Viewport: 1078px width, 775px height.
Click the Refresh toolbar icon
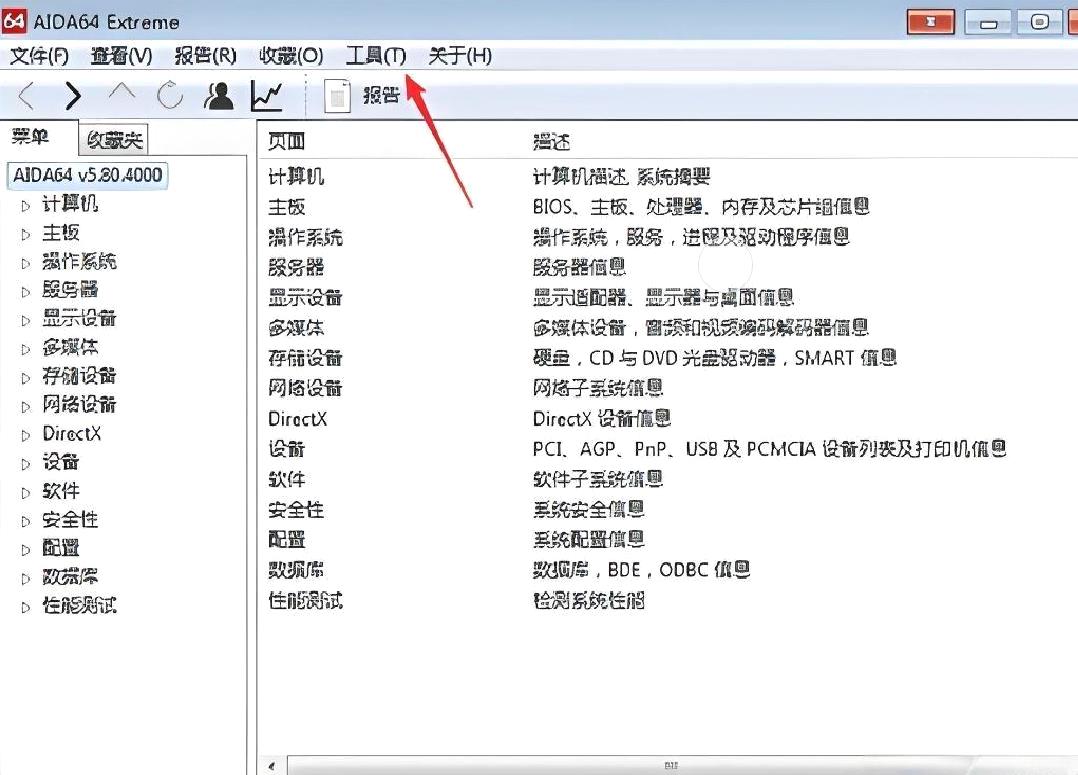coord(169,96)
